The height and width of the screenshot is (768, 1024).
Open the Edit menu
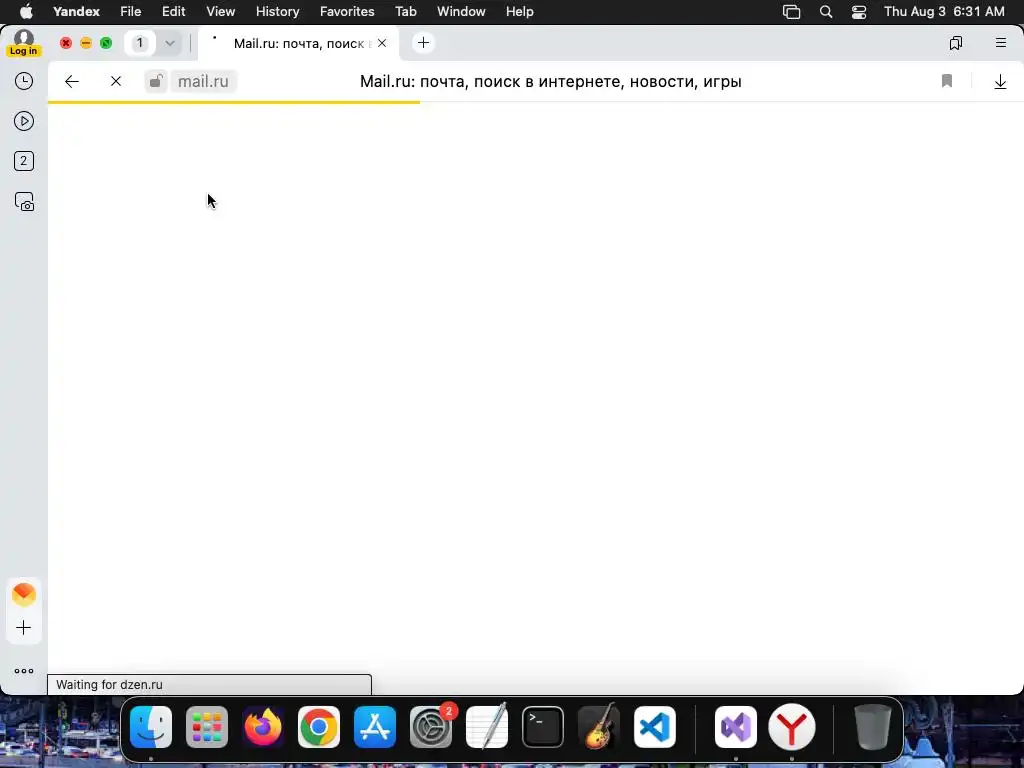point(174,12)
